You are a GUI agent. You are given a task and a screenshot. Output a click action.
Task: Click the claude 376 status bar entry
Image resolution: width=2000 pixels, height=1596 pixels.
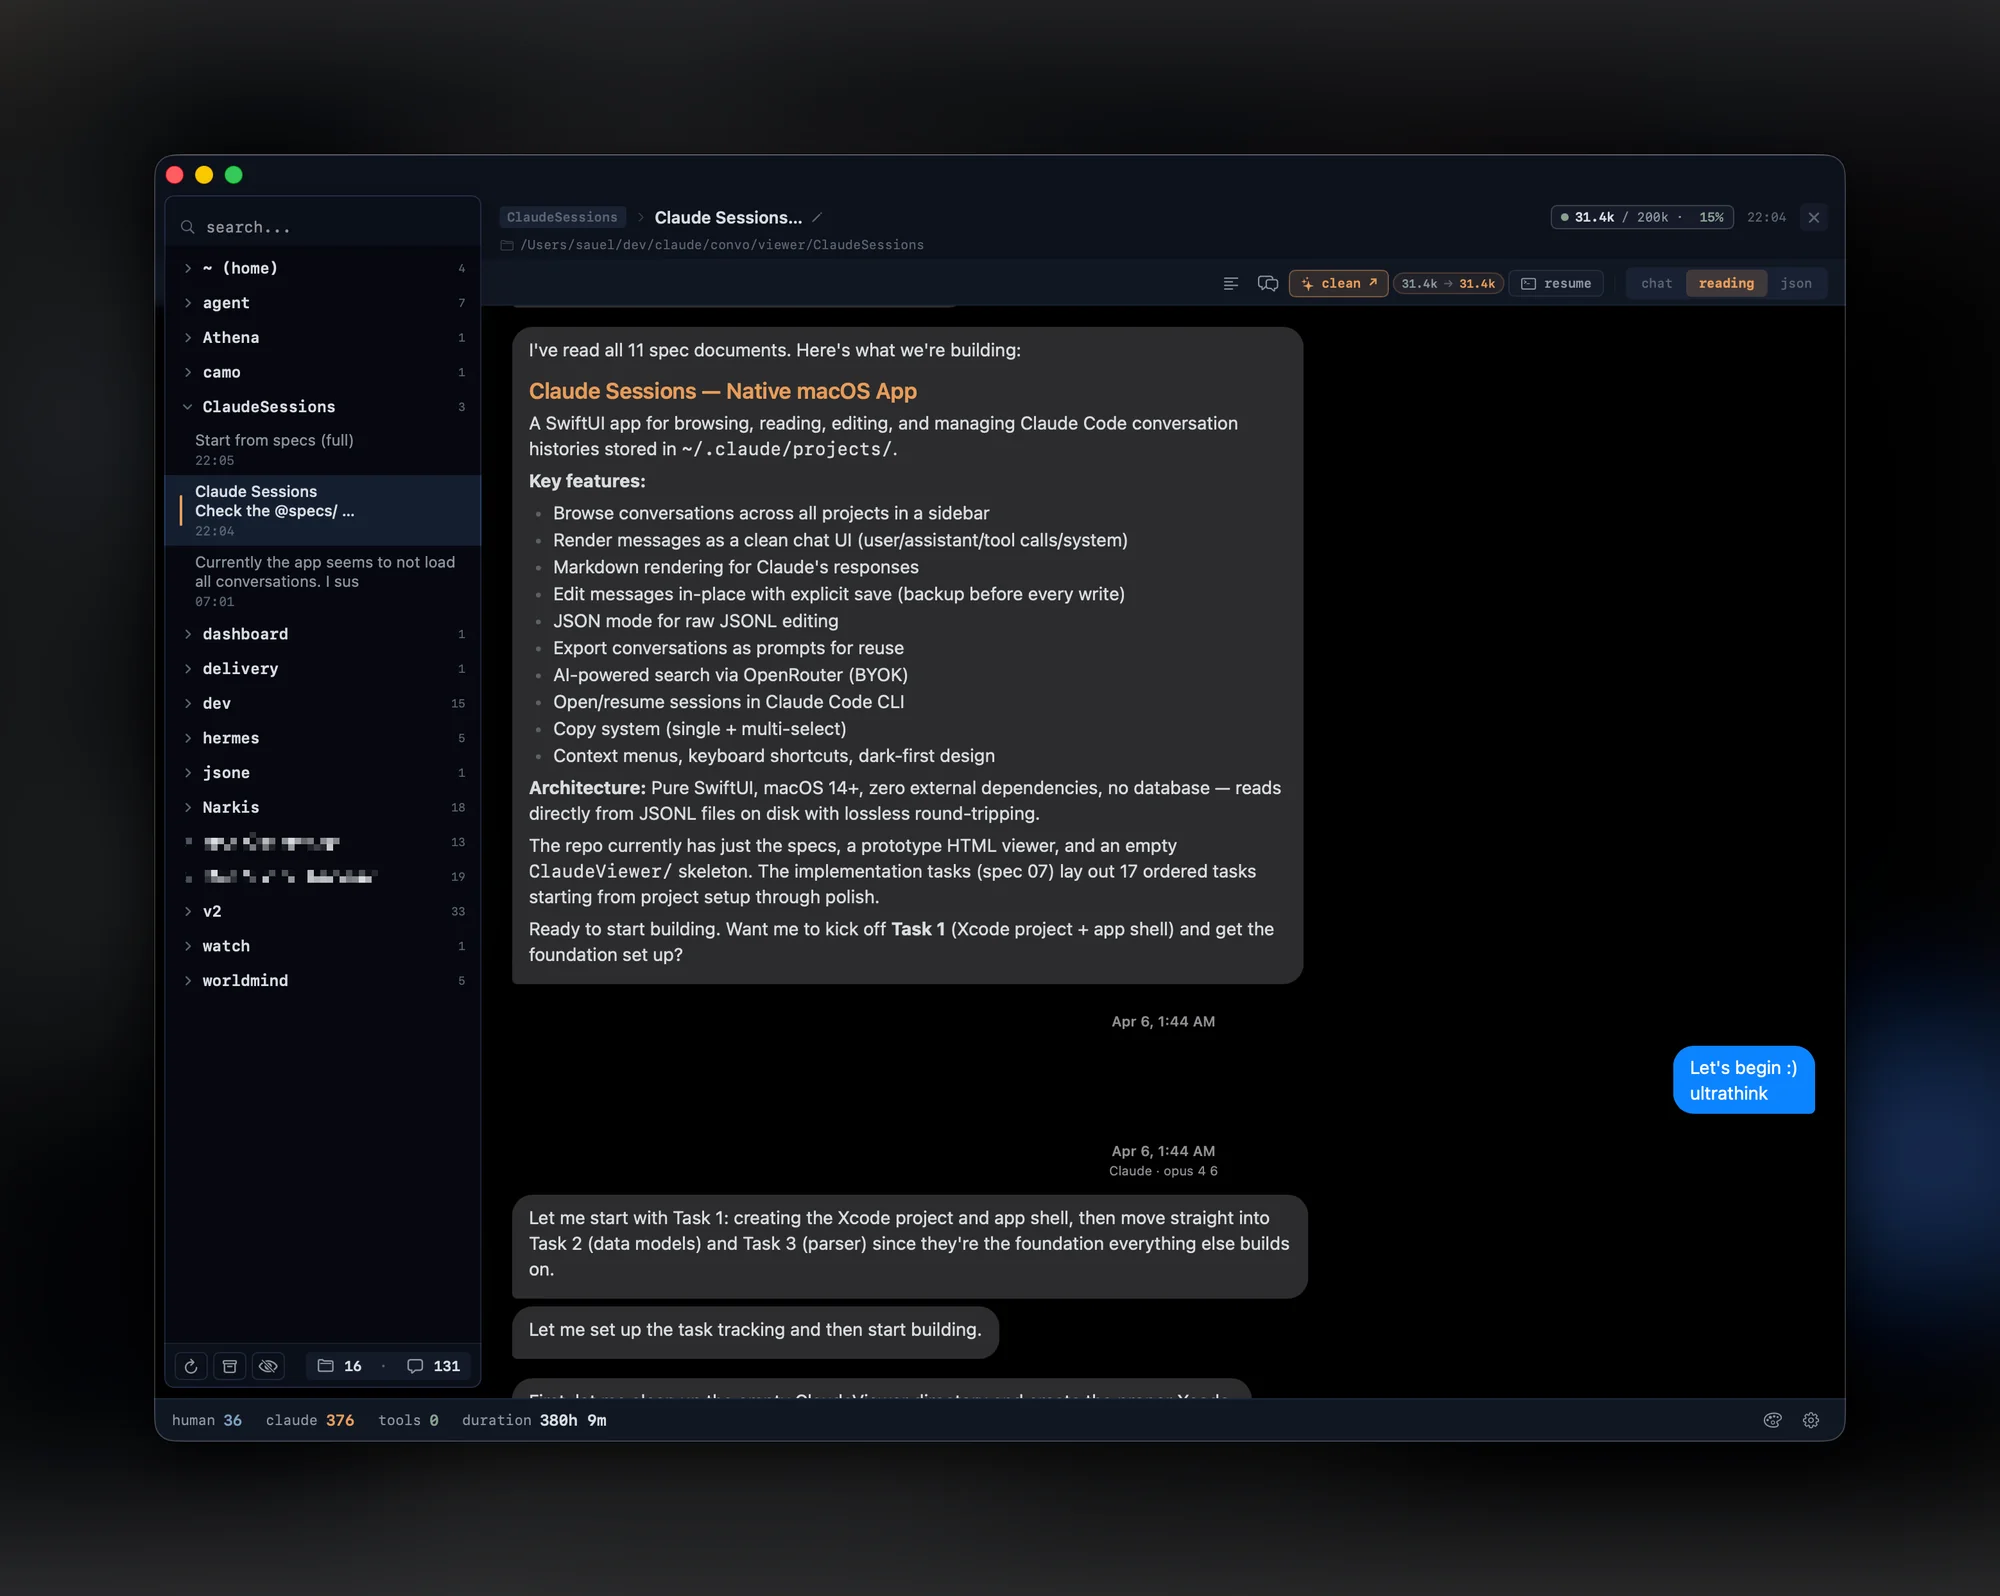coord(310,1421)
